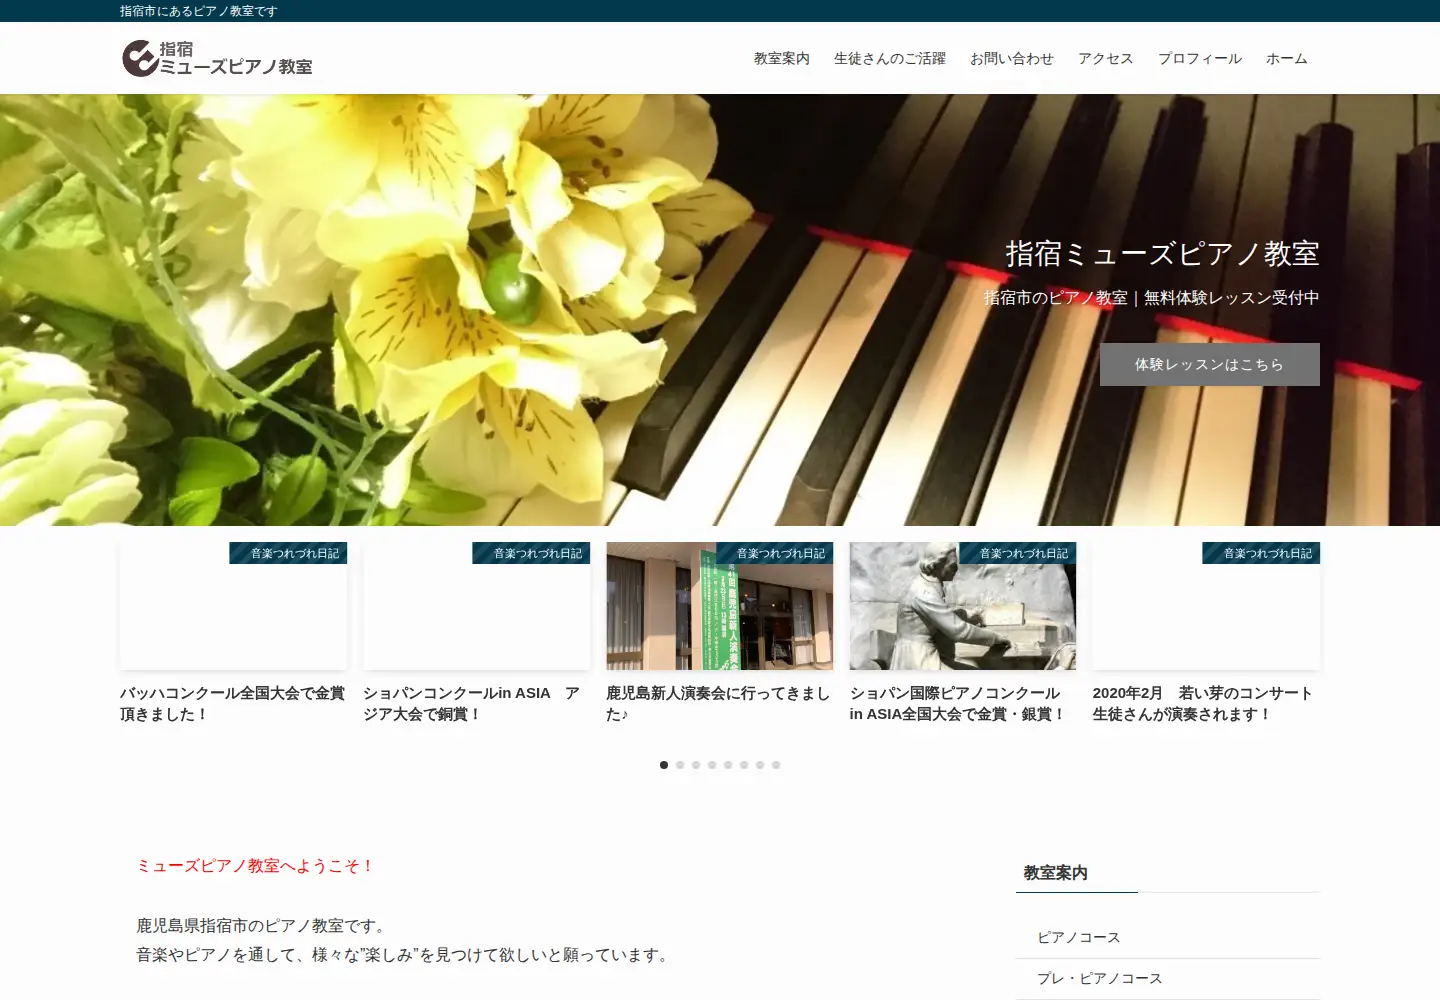Select the last carousel pagination dot
Image resolution: width=1440 pixels, height=1000 pixels.
[776, 765]
